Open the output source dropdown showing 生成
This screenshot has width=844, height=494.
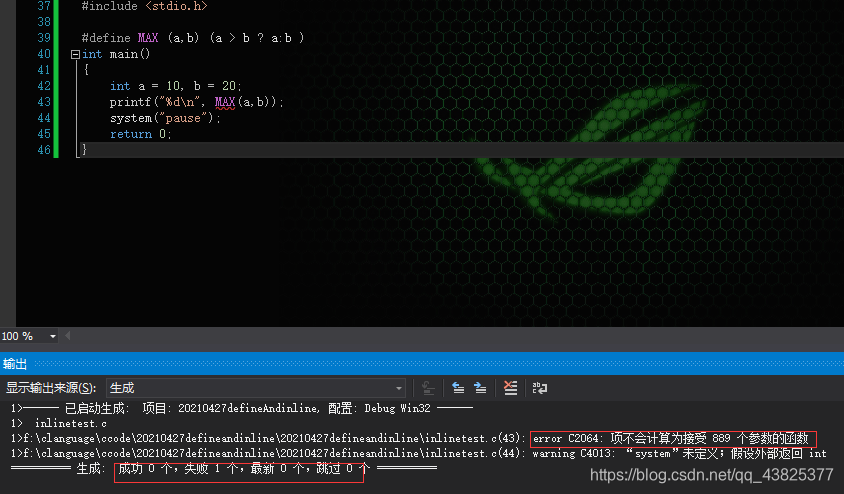tap(256, 388)
